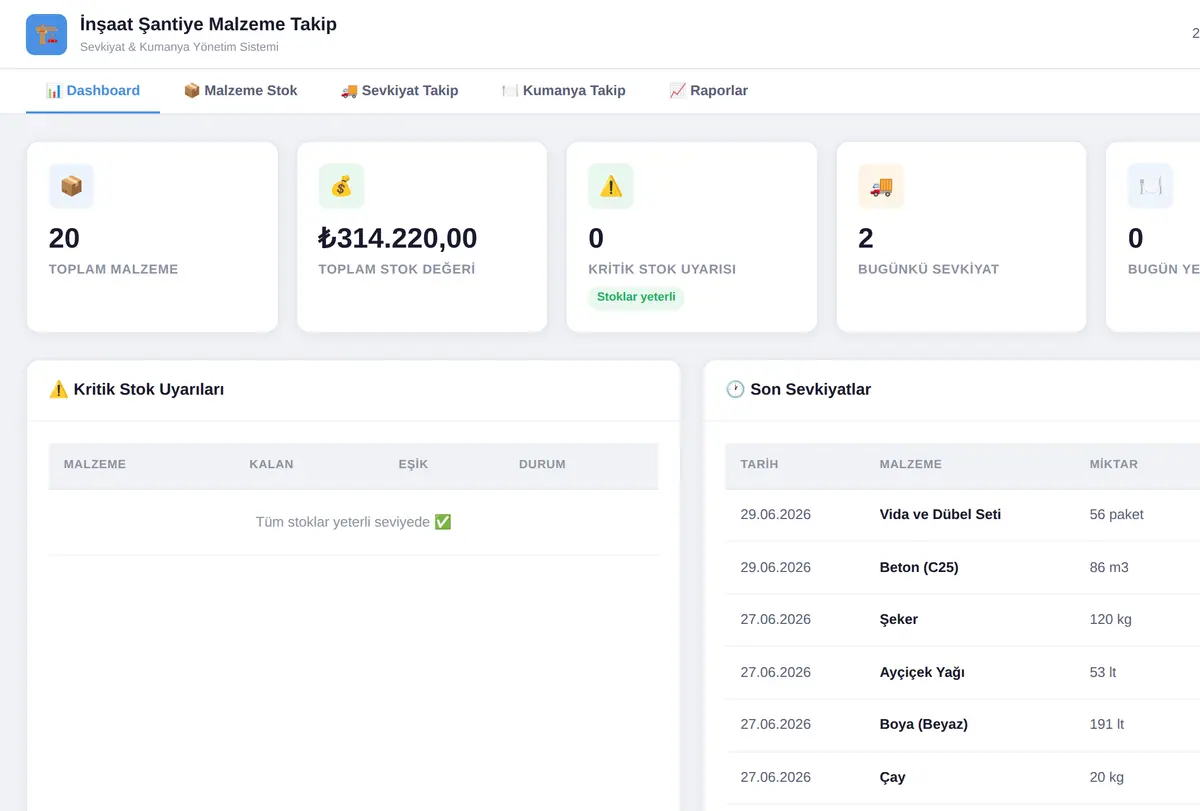The image size is (1200, 811).
Task: Open the Dashboard tab
Action: 93,91
